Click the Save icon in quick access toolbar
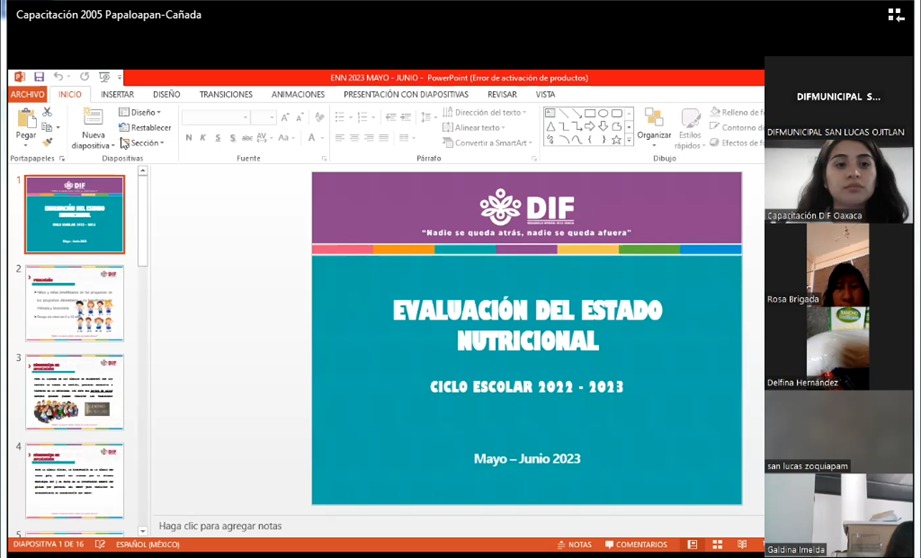The height and width of the screenshot is (558, 921). (x=39, y=77)
